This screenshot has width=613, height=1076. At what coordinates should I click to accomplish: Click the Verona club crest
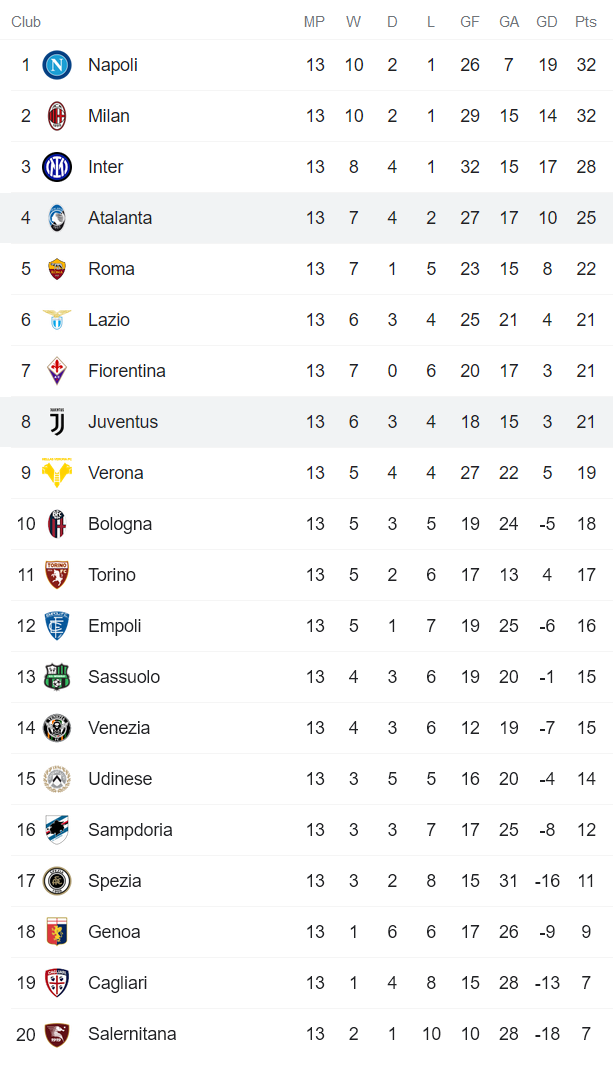[x=57, y=473]
